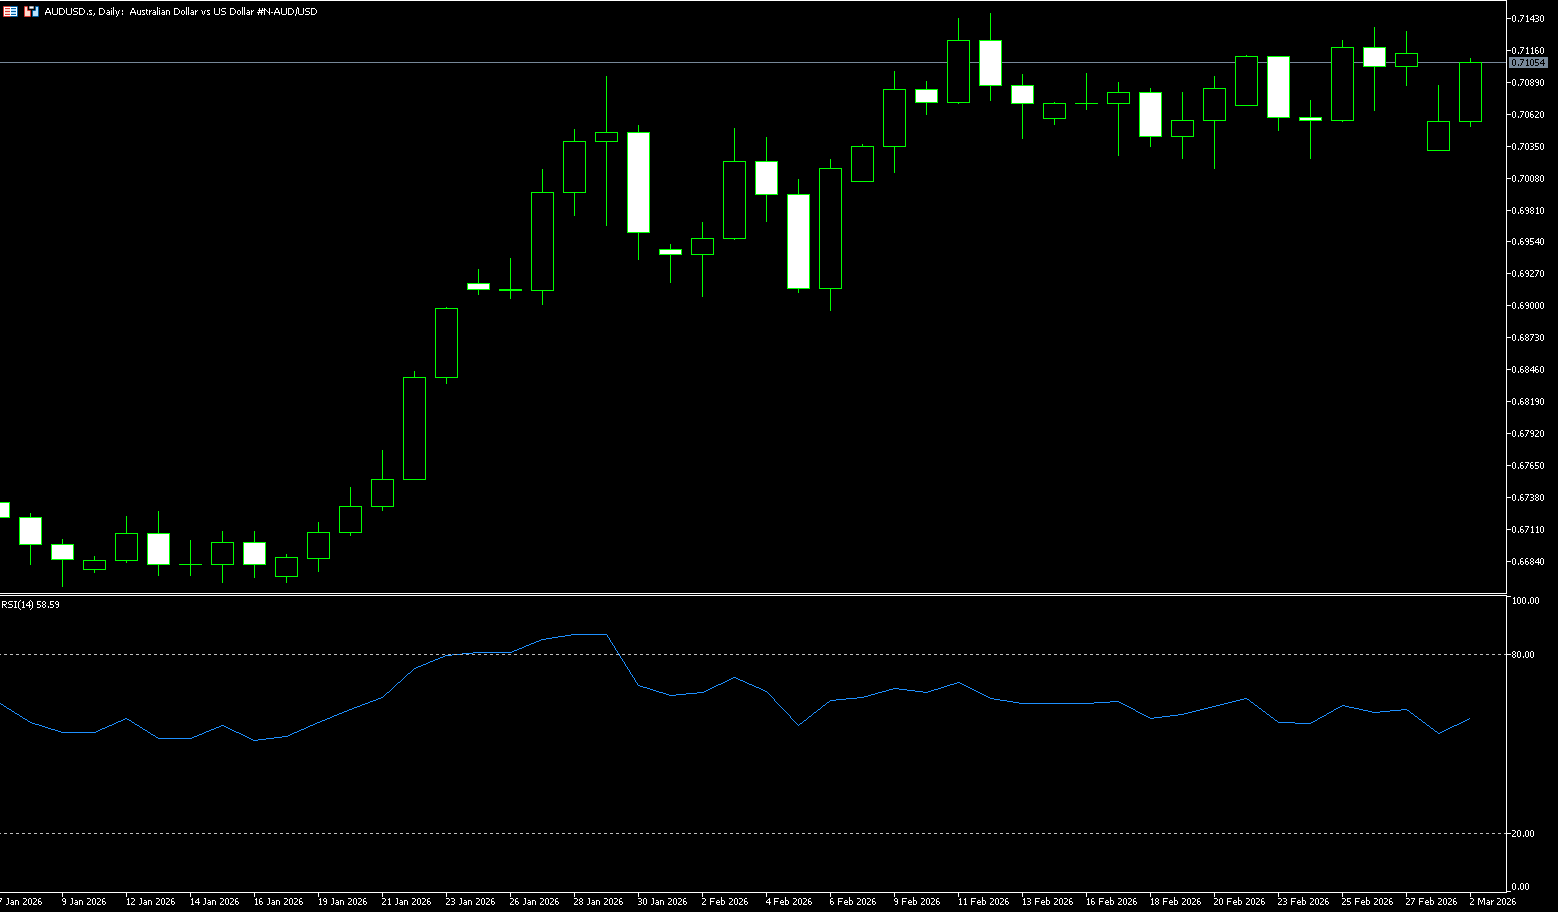This screenshot has width=1558, height=912.
Task: Click the RSI(14) 58.59 indicator label
Action: pyautogui.click(x=30, y=605)
